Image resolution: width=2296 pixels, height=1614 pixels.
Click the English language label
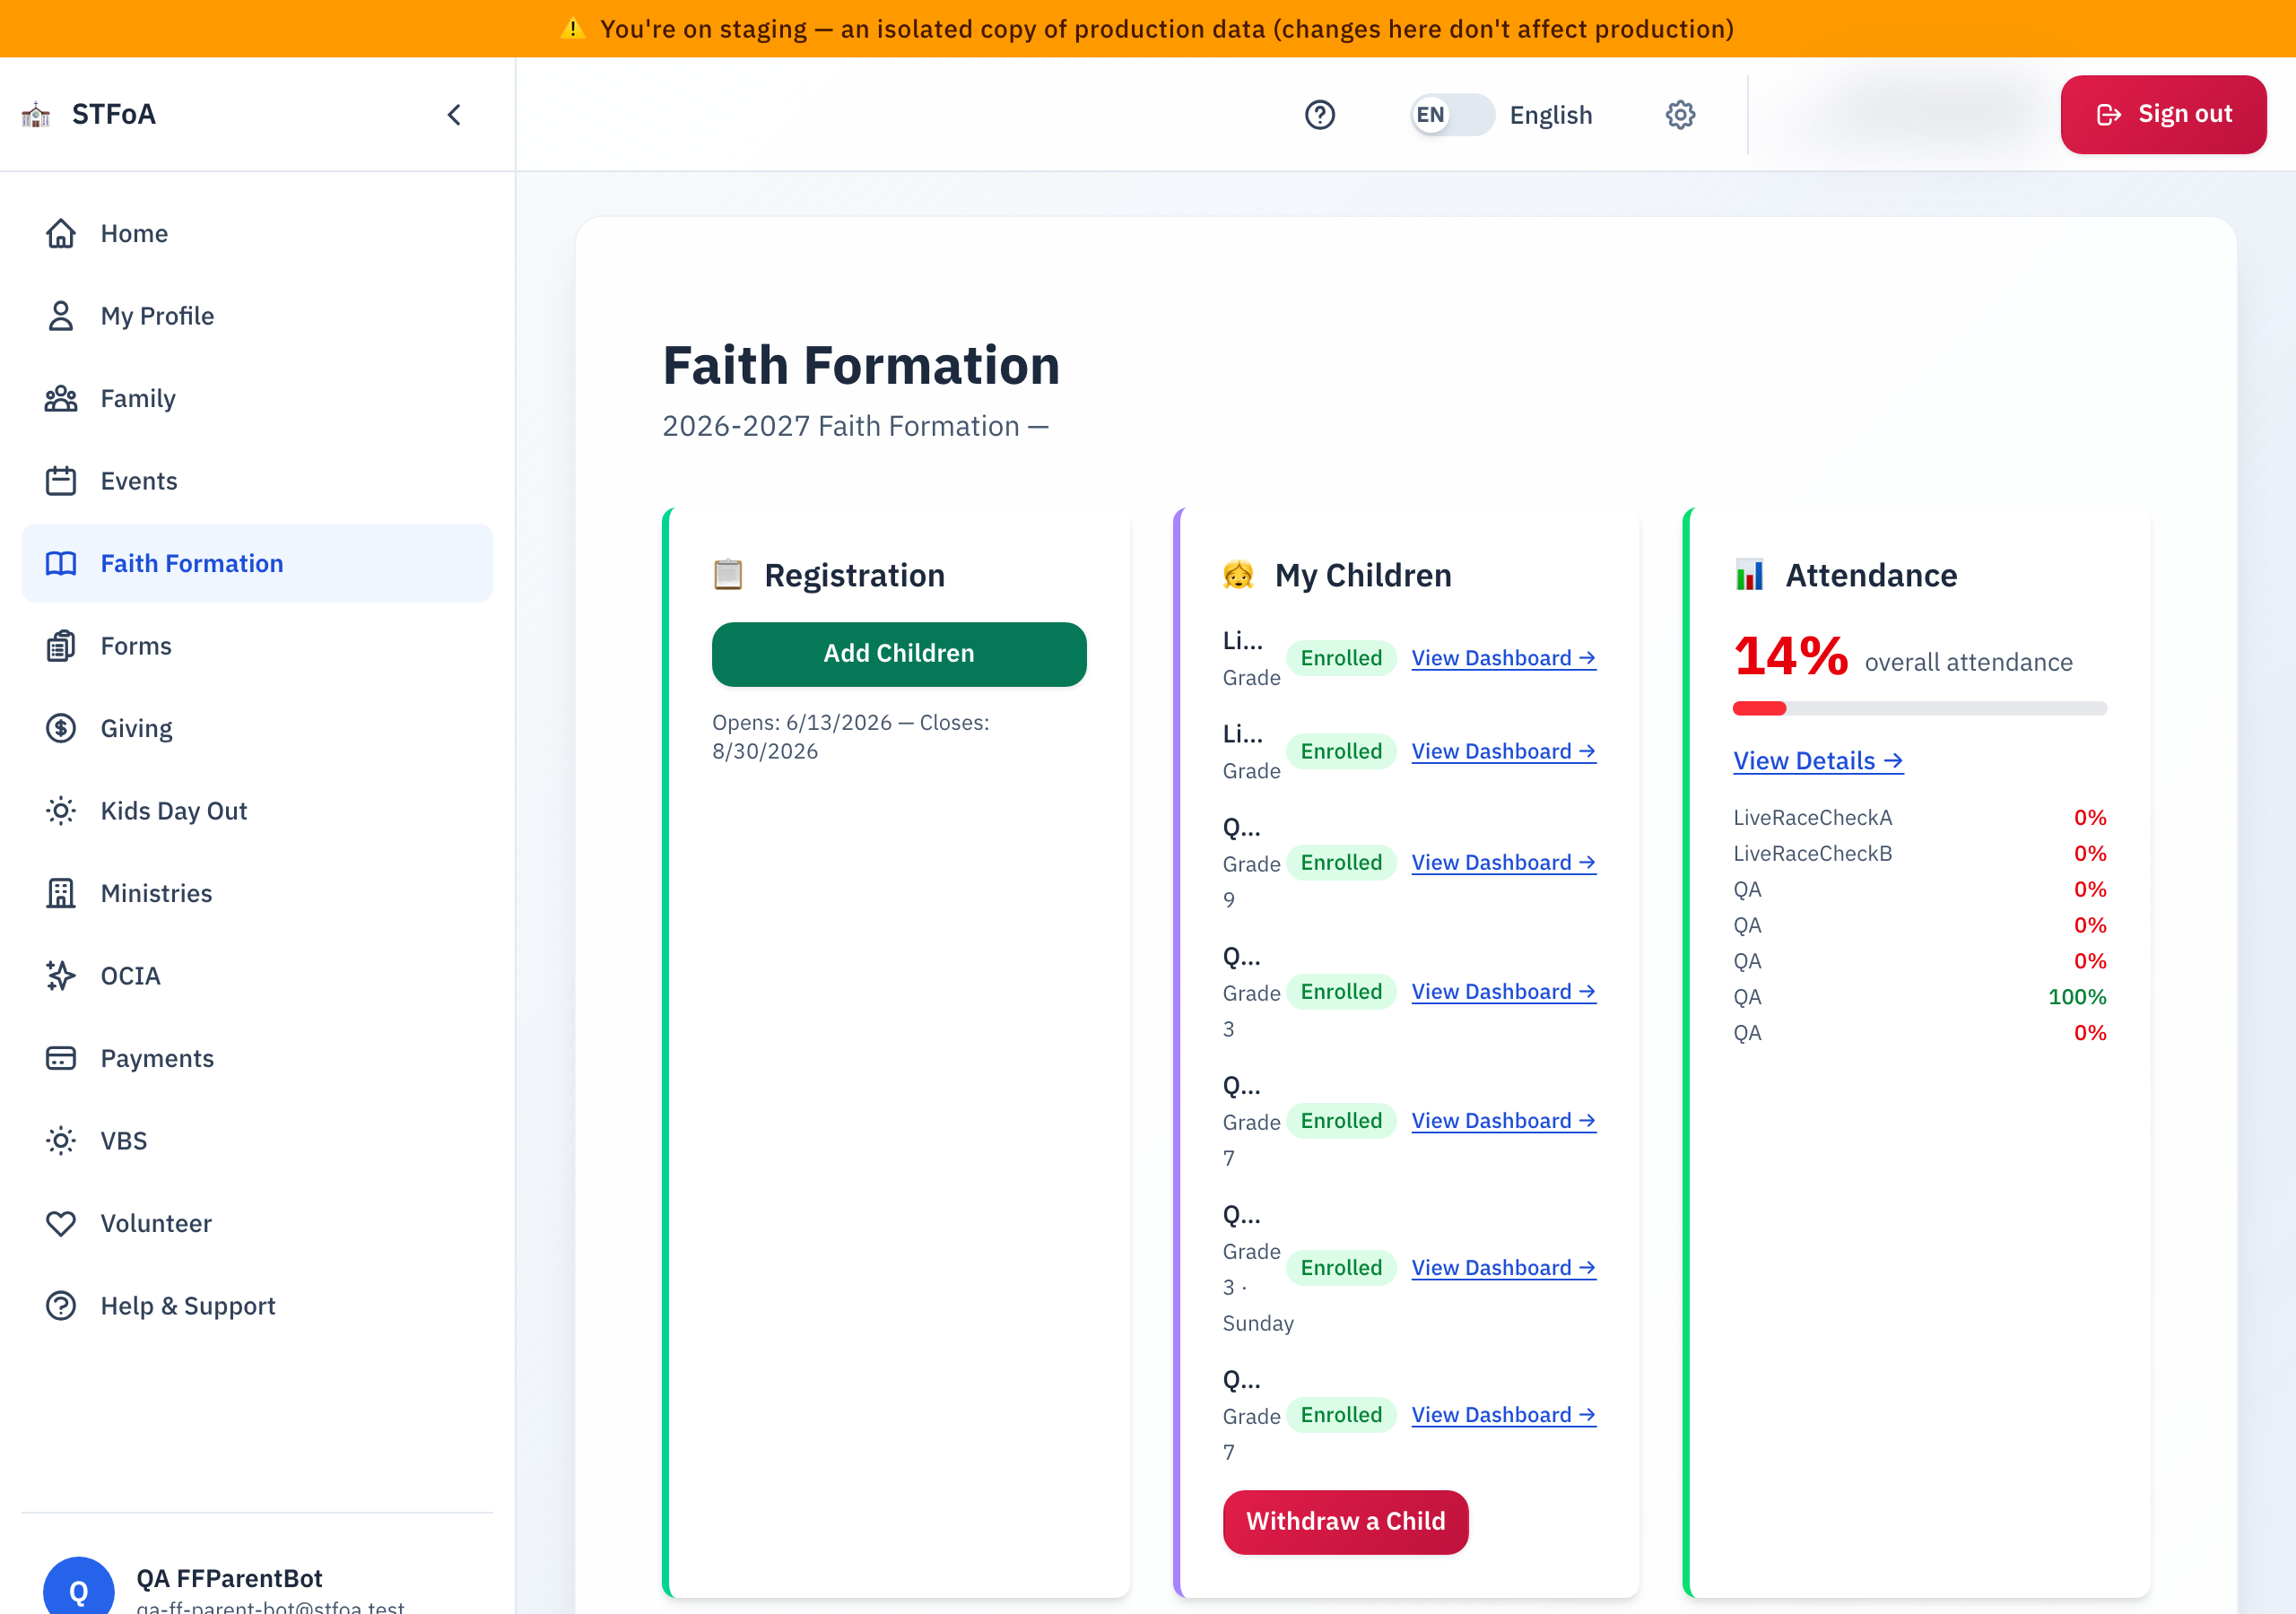[x=1550, y=116]
